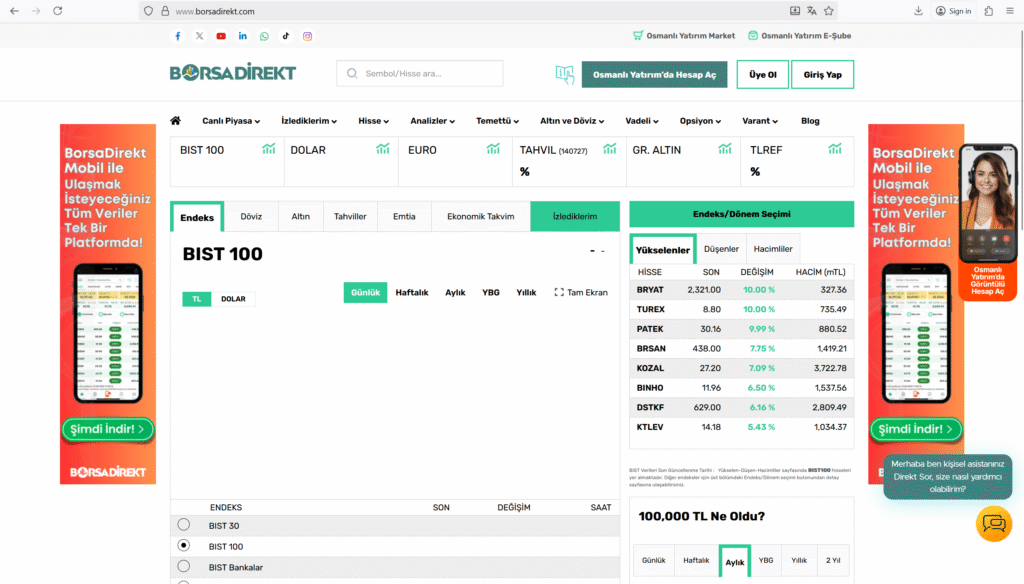Open the Altın ve Döviz dropdown
Viewport: 1024px width, 584px height.
click(x=572, y=121)
